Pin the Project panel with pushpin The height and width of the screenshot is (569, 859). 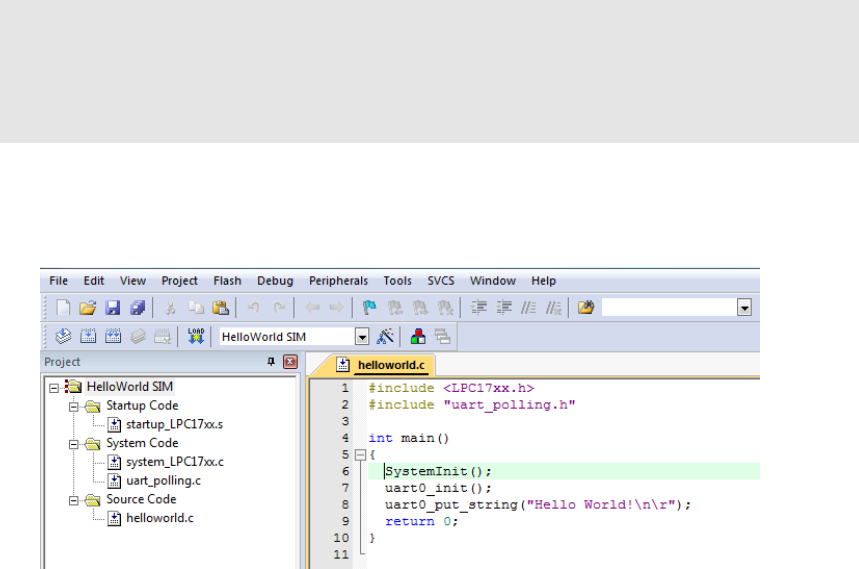click(x=271, y=362)
